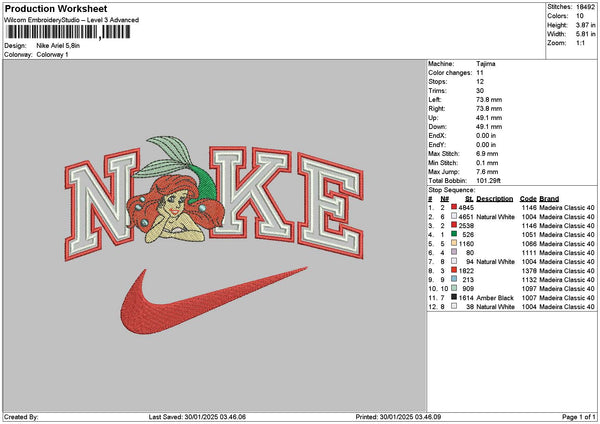Select the Zoom value '1:1'

(x=580, y=43)
